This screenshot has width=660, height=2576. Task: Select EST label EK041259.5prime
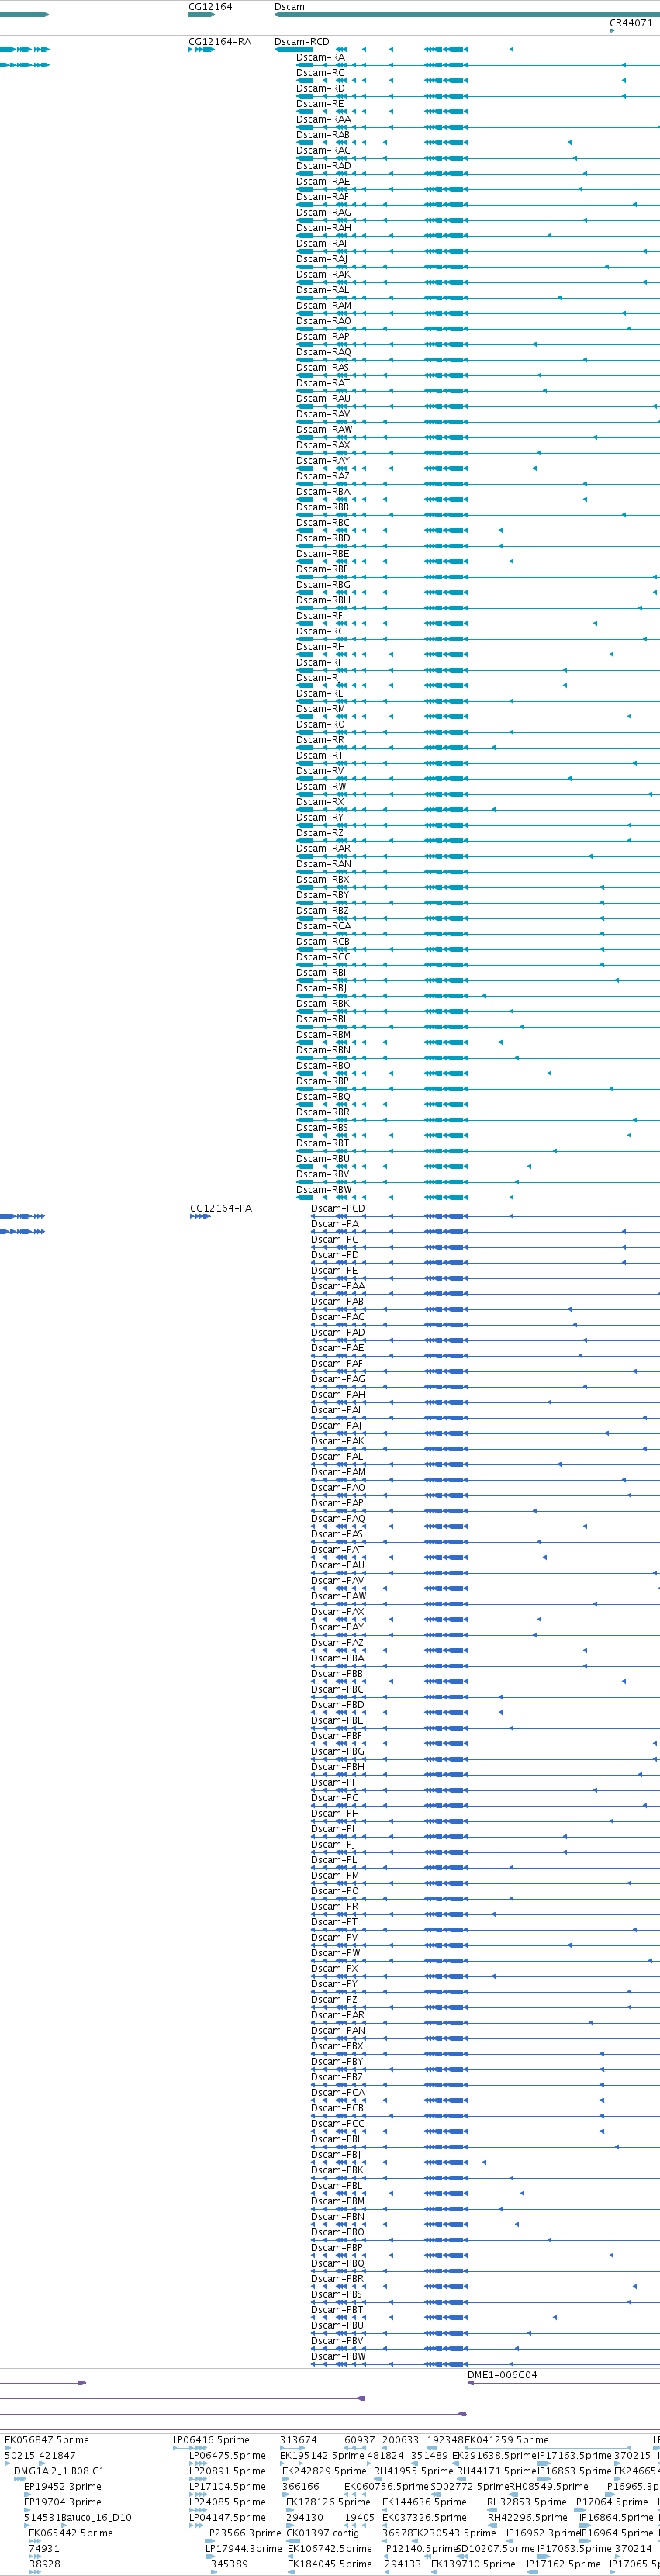click(x=506, y=2440)
